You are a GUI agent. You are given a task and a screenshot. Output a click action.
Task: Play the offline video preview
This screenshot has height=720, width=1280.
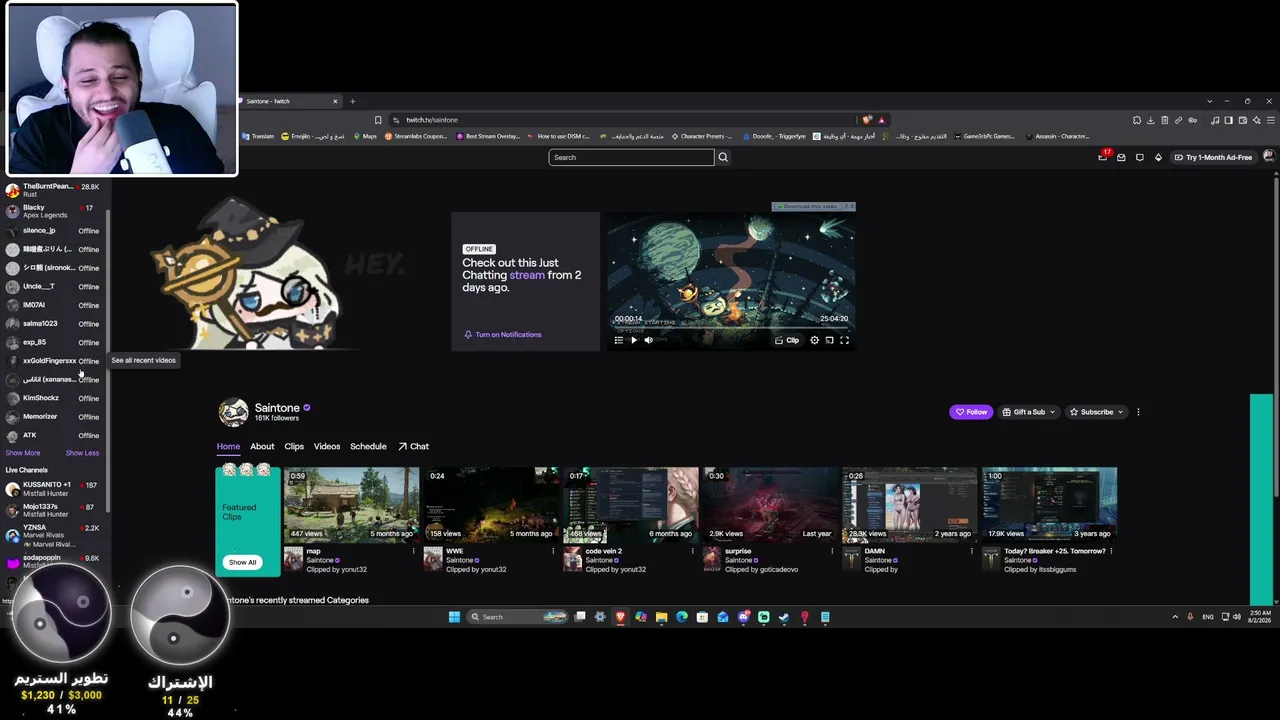tap(633, 340)
